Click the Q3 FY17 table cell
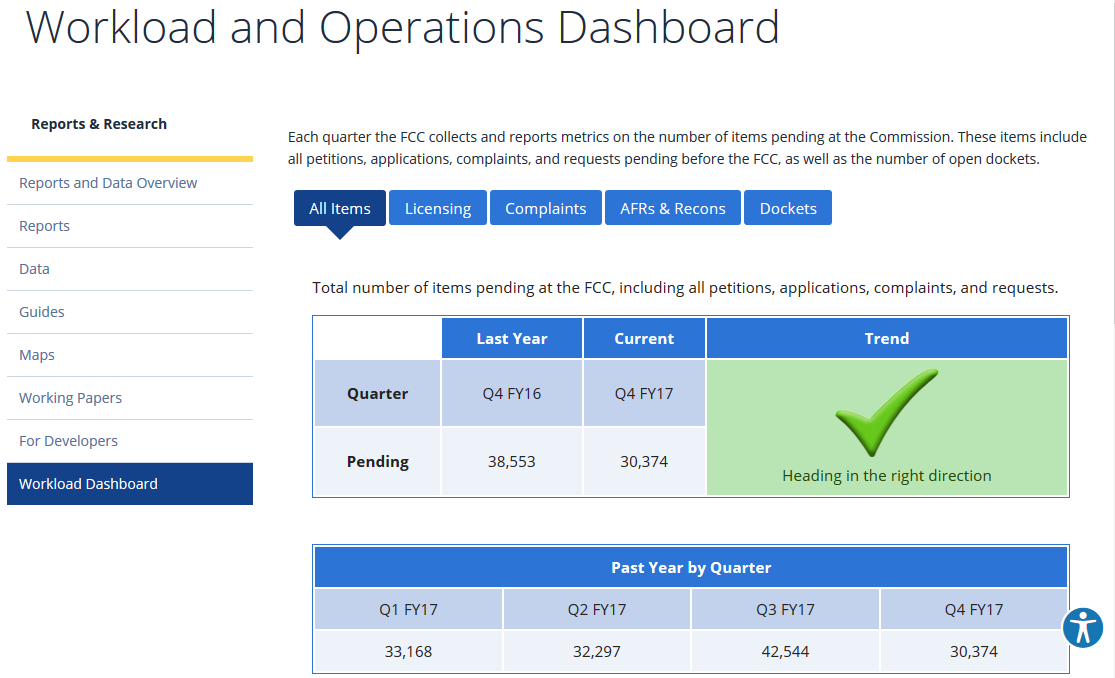This screenshot has width=1115, height=678. (x=784, y=609)
